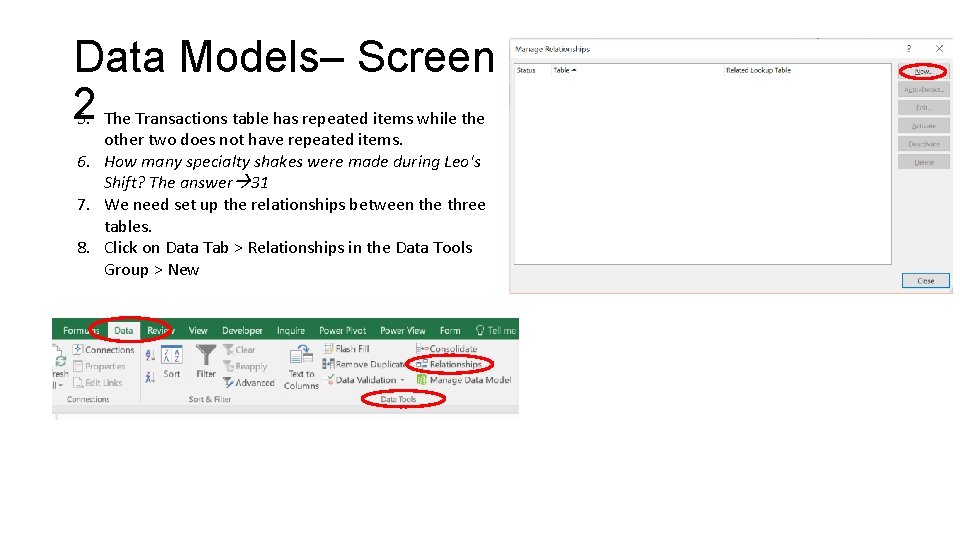960x540 pixels.
Task: Click the Data Validation button
Action: 361,380
